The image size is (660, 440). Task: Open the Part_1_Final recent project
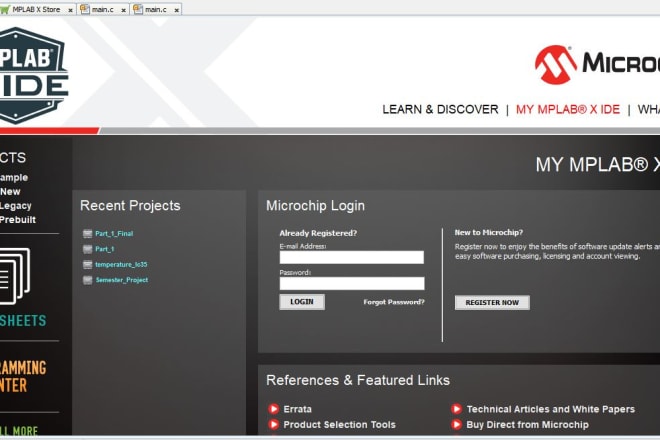click(x=114, y=234)
